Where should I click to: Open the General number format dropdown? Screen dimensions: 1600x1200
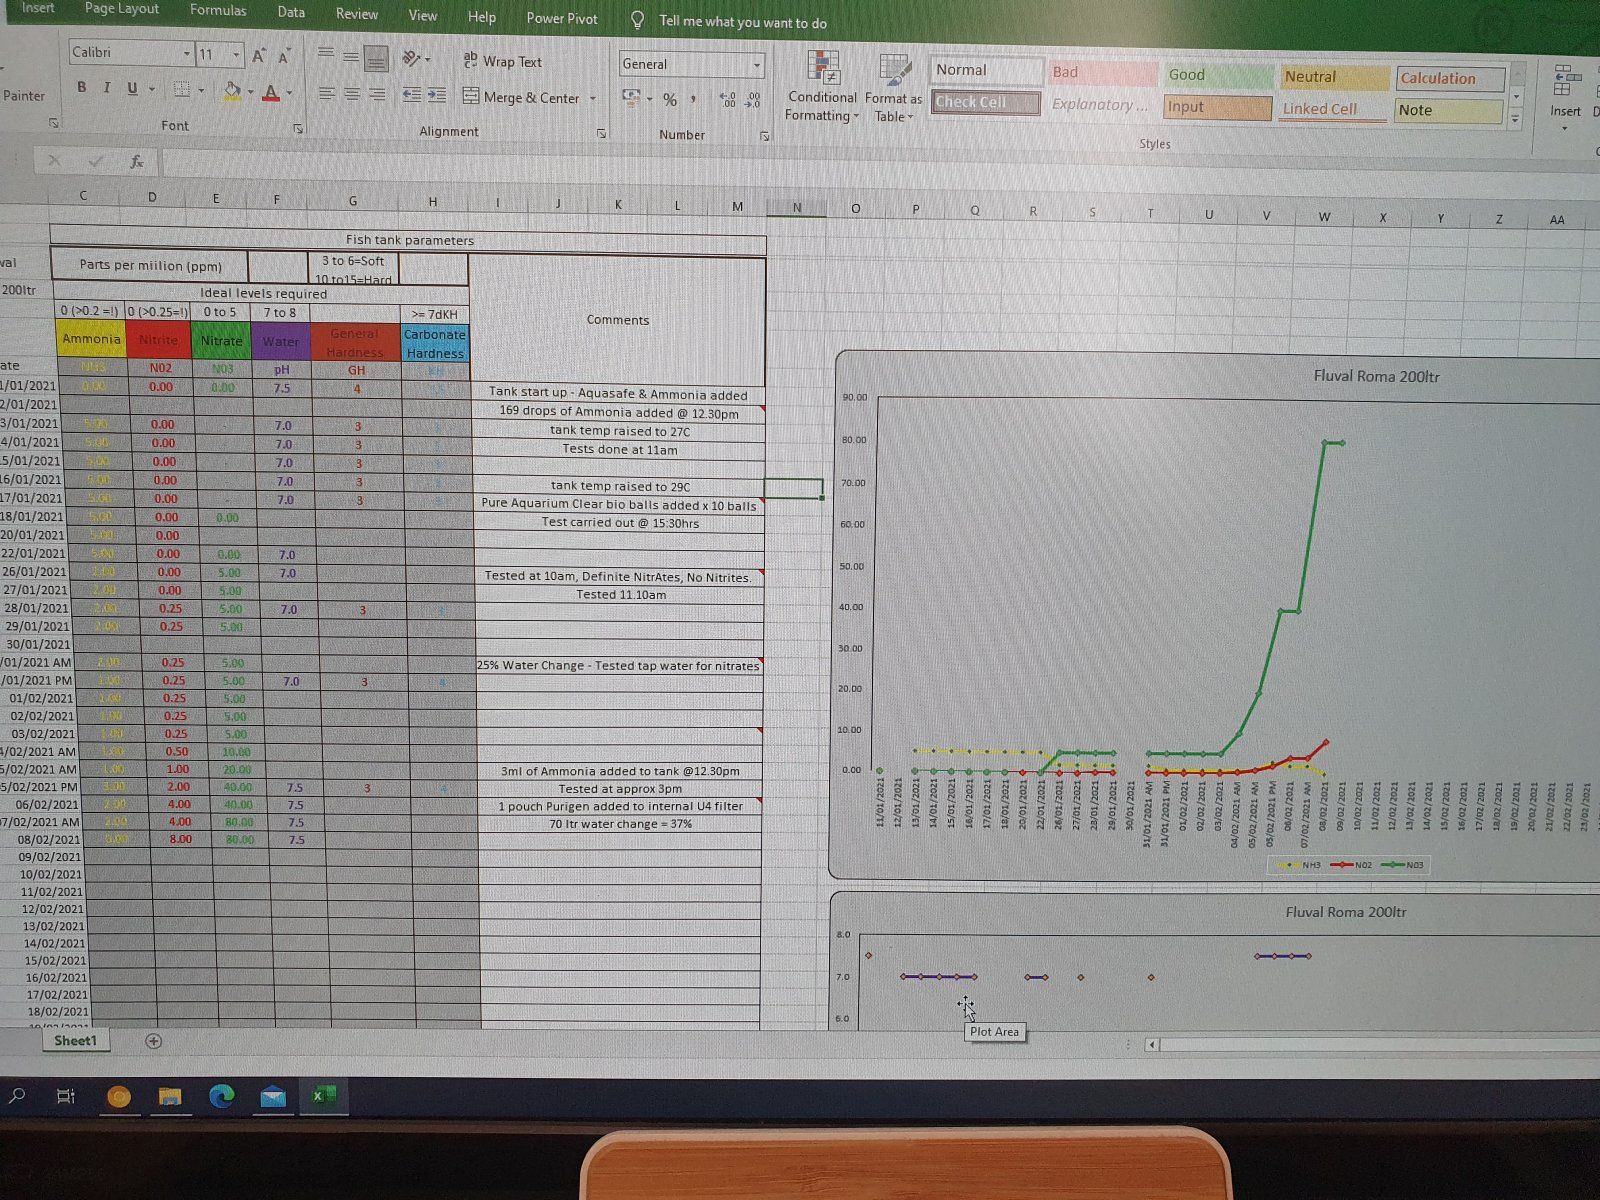pyautogui.click(x=757, y=65)
